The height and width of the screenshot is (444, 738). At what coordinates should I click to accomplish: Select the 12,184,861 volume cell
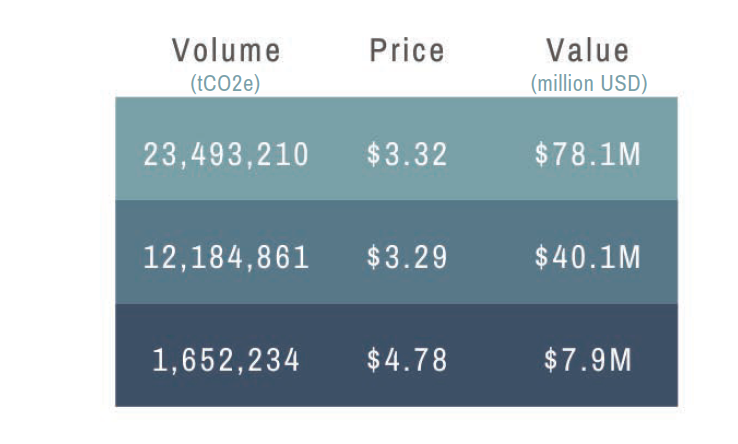pyautogui.click(x=226, y=257)
